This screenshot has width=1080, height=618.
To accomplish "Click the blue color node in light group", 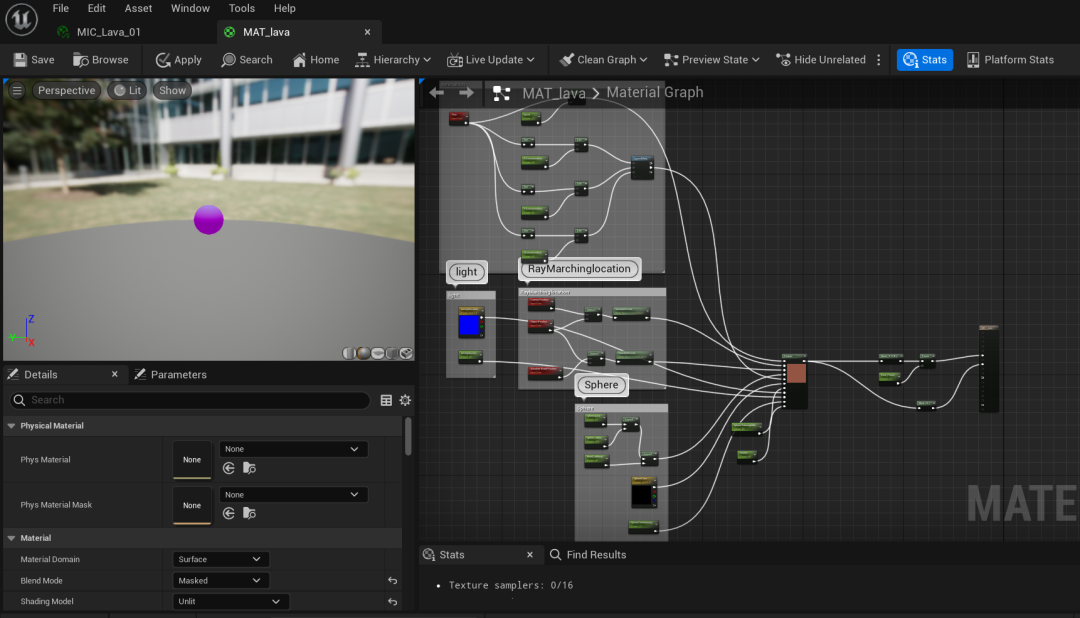I will click(x=468, y=325).
